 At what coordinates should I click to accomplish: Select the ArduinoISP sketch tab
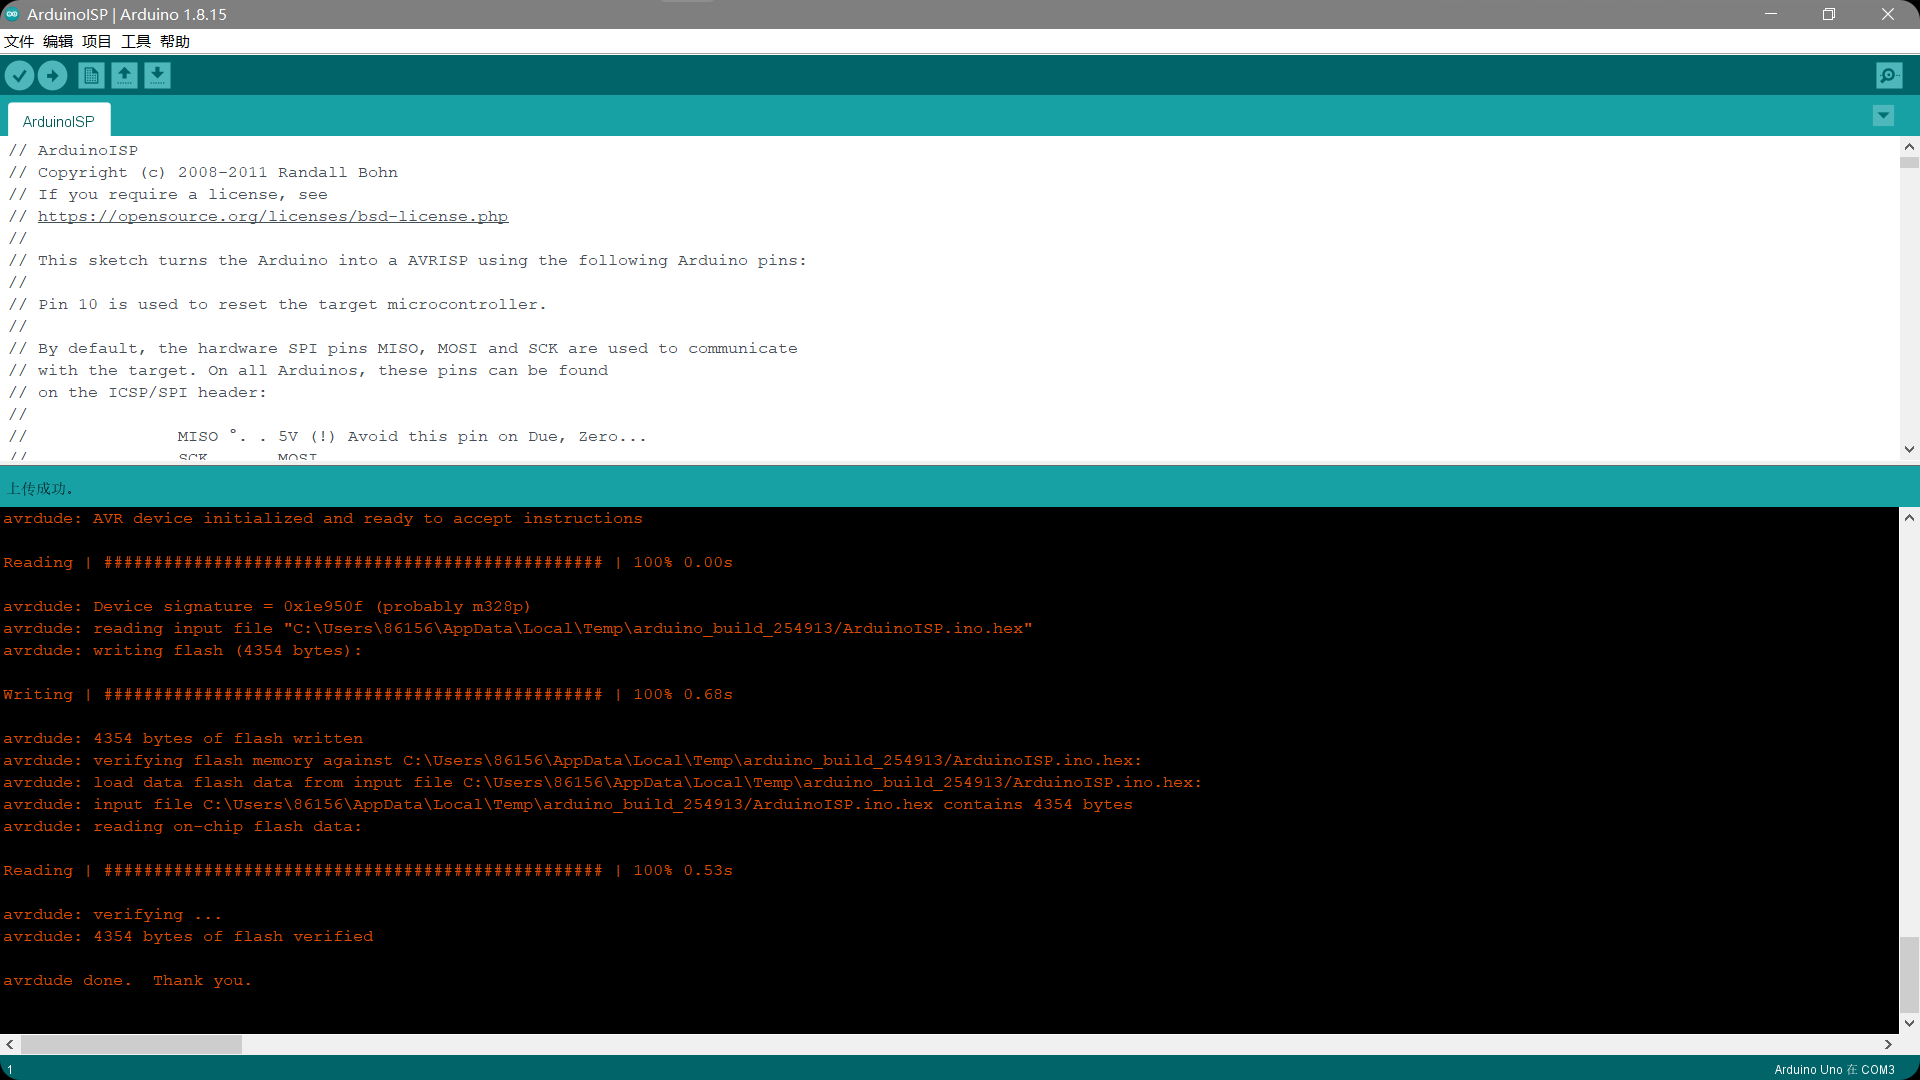tap(59, 121)
